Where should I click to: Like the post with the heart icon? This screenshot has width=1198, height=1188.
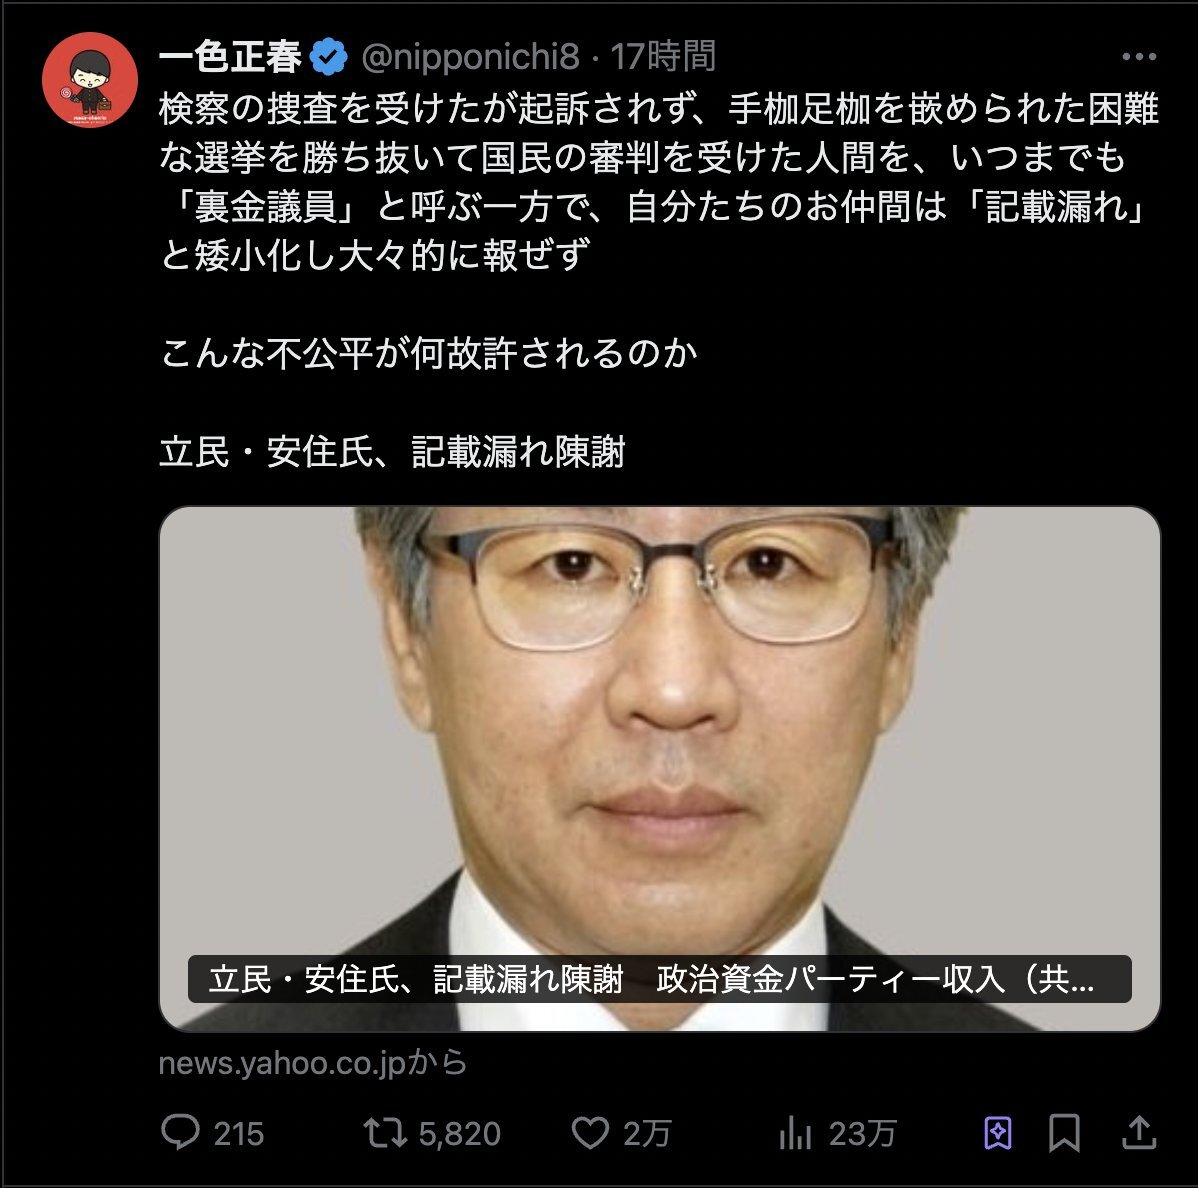[591, 1133]
